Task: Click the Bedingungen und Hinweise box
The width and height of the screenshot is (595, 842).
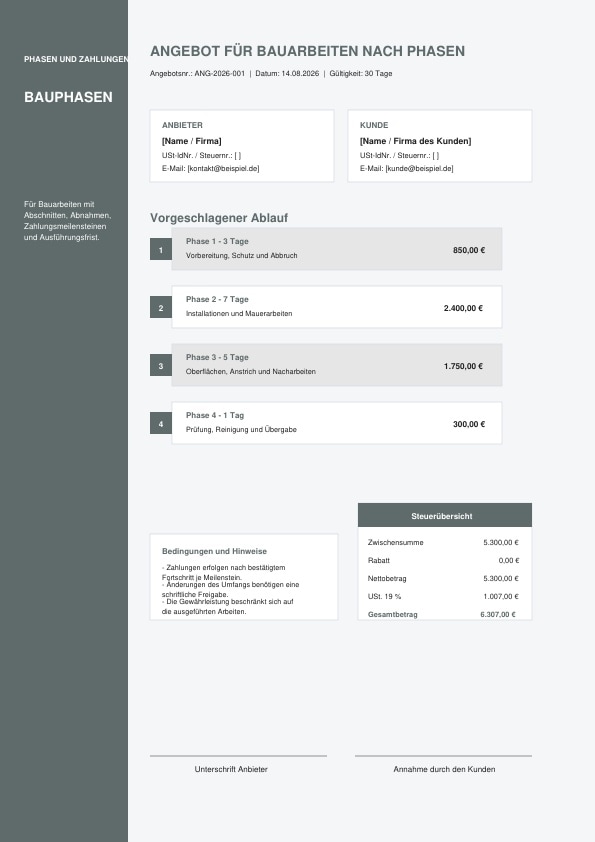Action: click(244, 577)
